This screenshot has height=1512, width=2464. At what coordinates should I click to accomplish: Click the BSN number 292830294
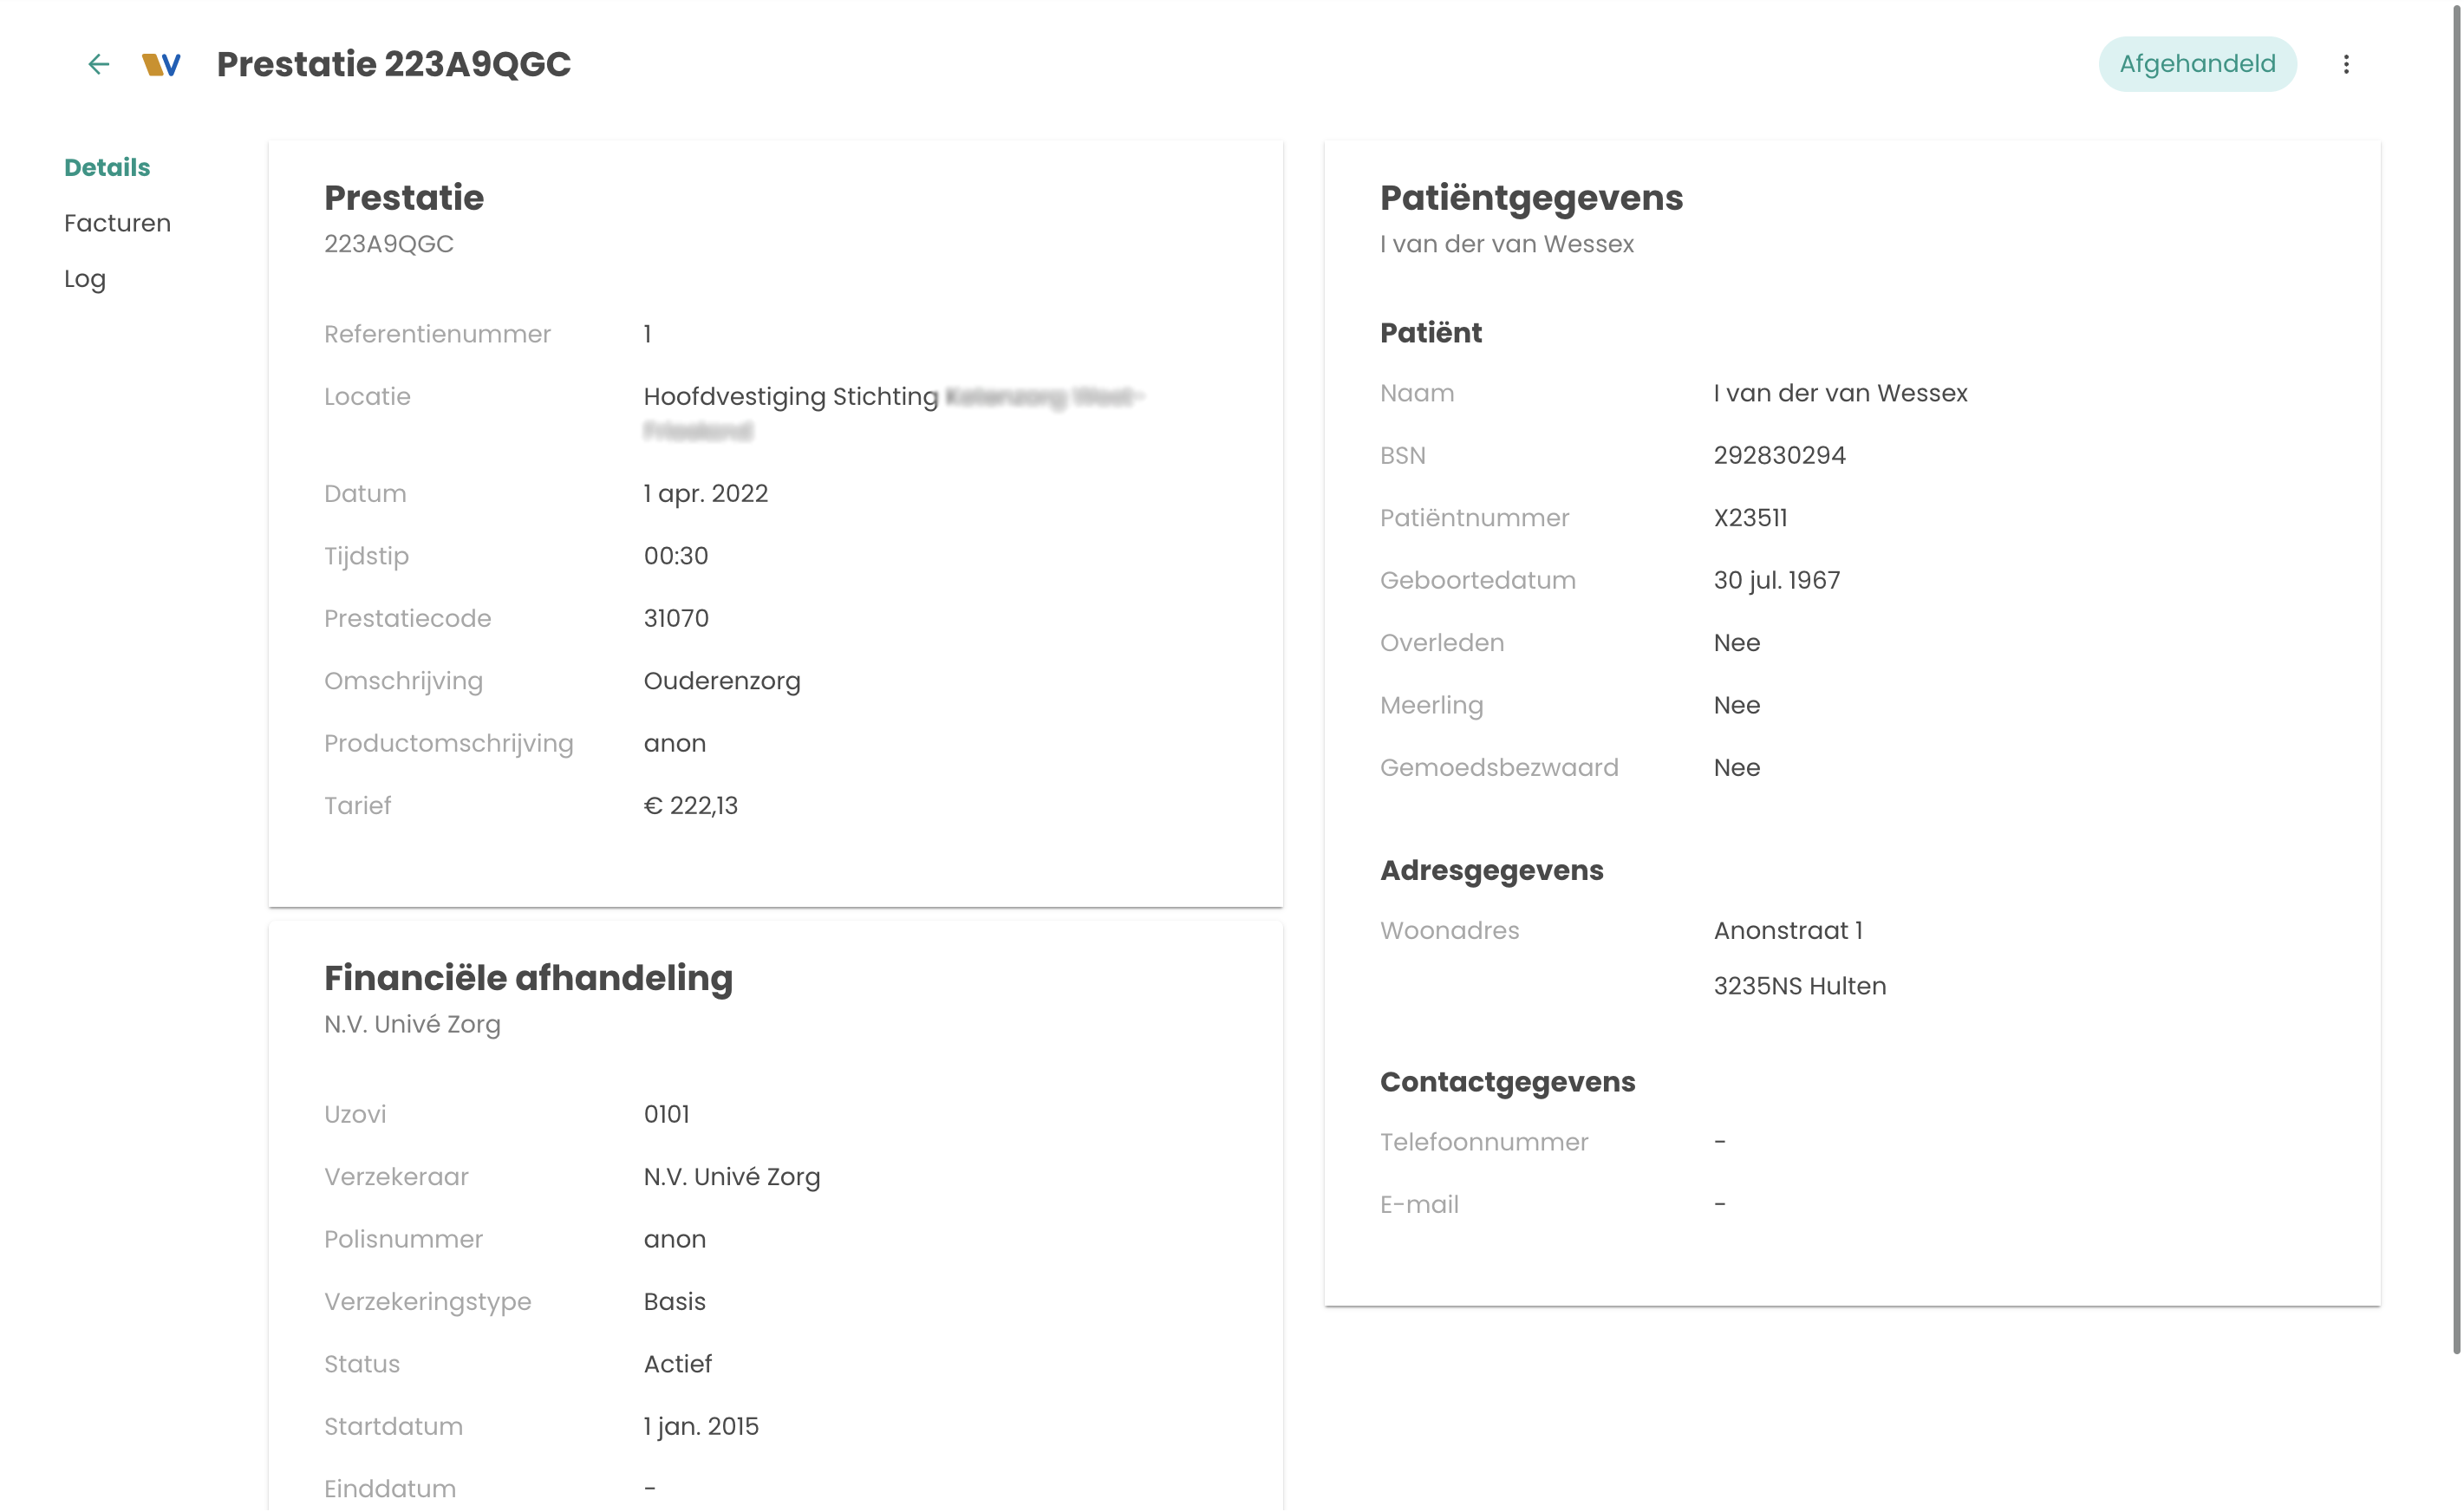point(1779,455)
